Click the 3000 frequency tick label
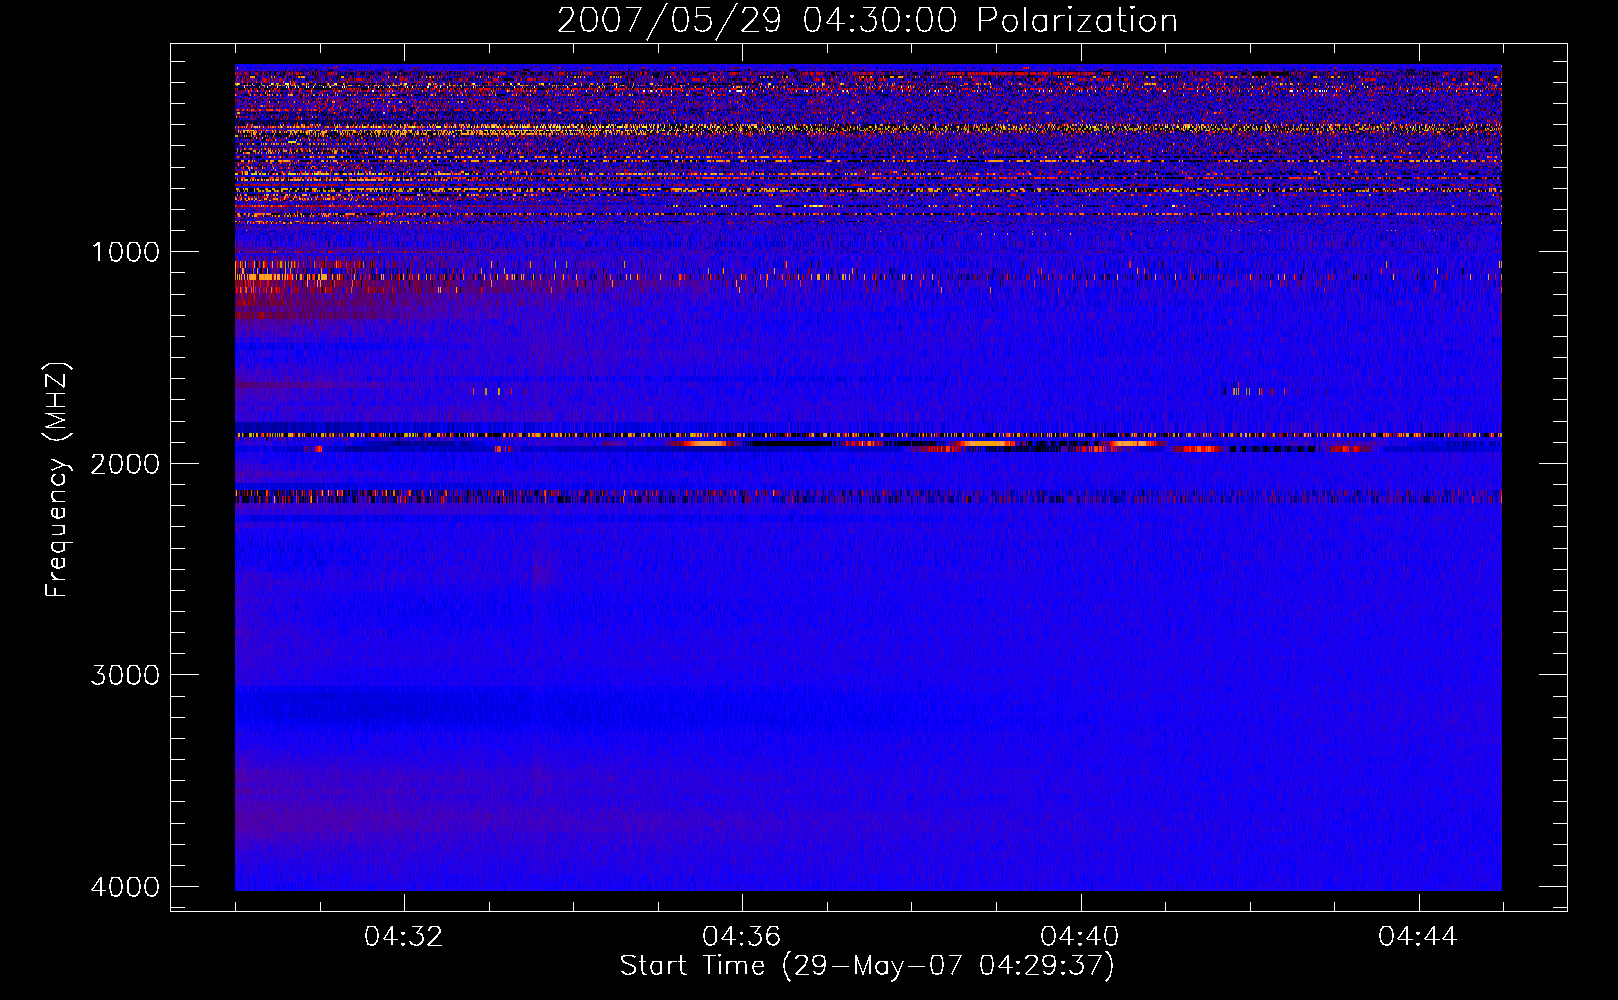Screen dimensions: 1618x1000 pos(125,675)
